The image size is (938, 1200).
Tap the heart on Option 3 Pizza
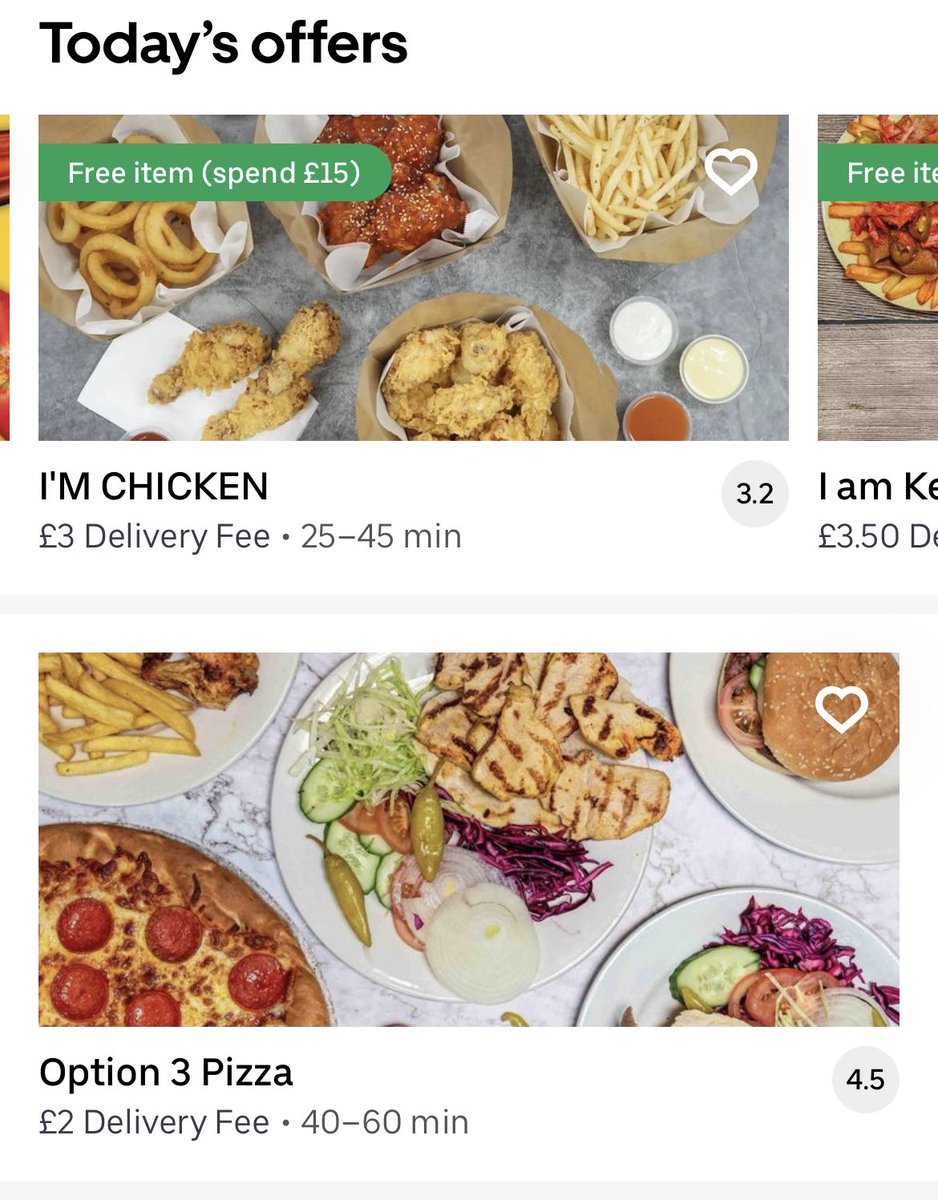coord(841,709)
